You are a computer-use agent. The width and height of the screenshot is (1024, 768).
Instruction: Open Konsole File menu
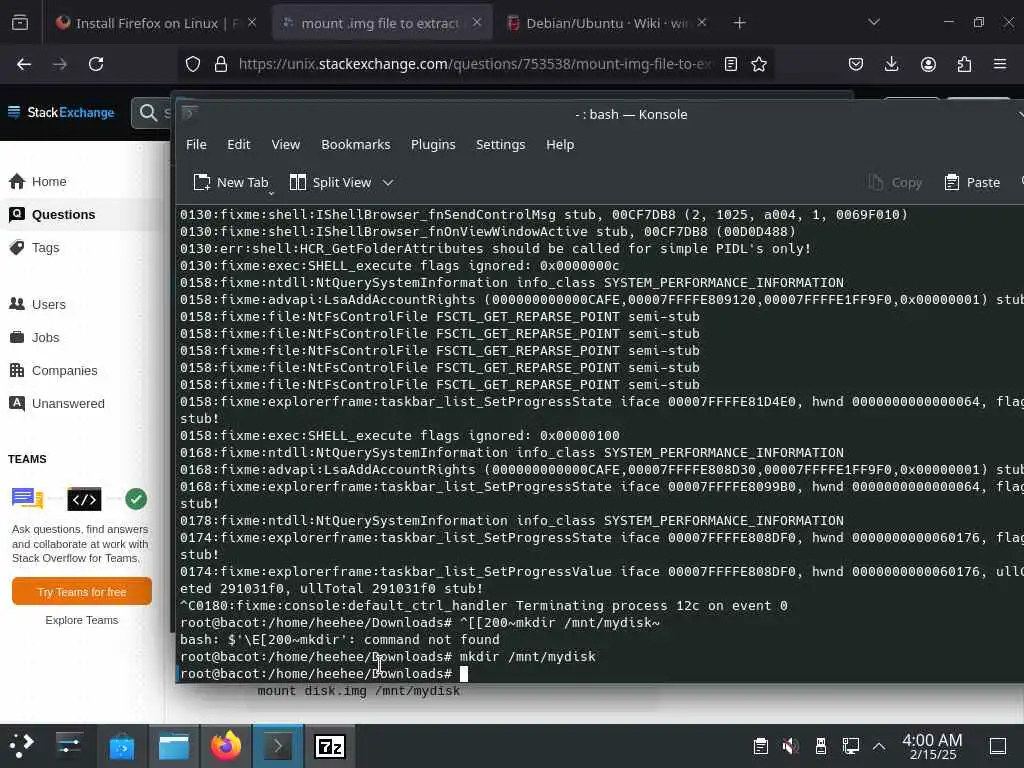point(196,144)
